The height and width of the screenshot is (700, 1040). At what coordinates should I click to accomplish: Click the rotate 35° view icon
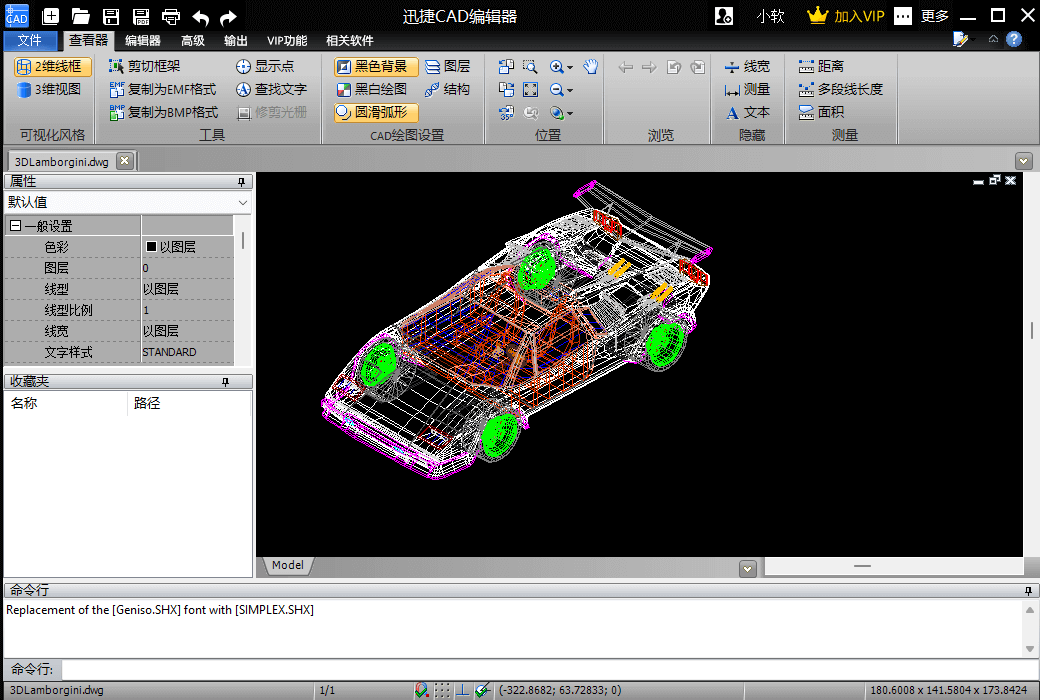tap(506, 113)
